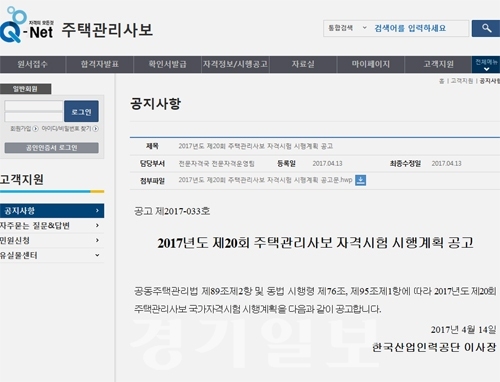500x382 pixels.
Task: Open the 원서접수 menu
Action: [x=33, y=64]
